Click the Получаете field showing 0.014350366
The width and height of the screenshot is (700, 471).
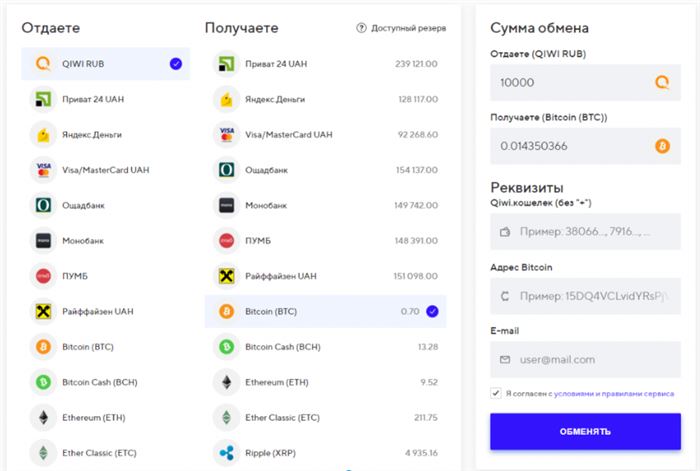pos(585,146)
